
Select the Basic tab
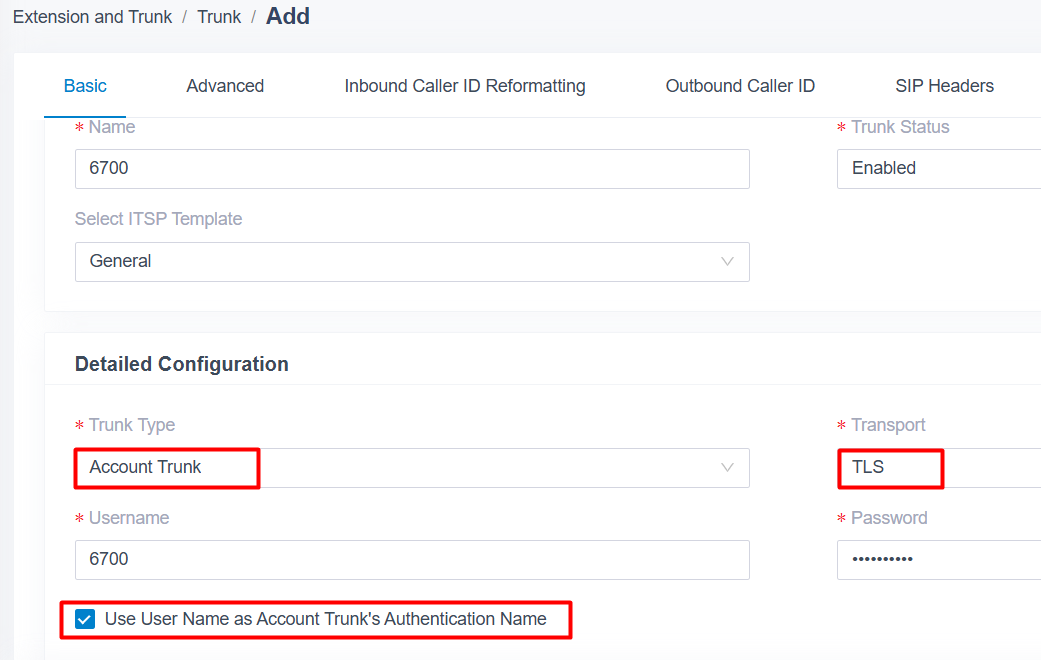pos(85,86)
